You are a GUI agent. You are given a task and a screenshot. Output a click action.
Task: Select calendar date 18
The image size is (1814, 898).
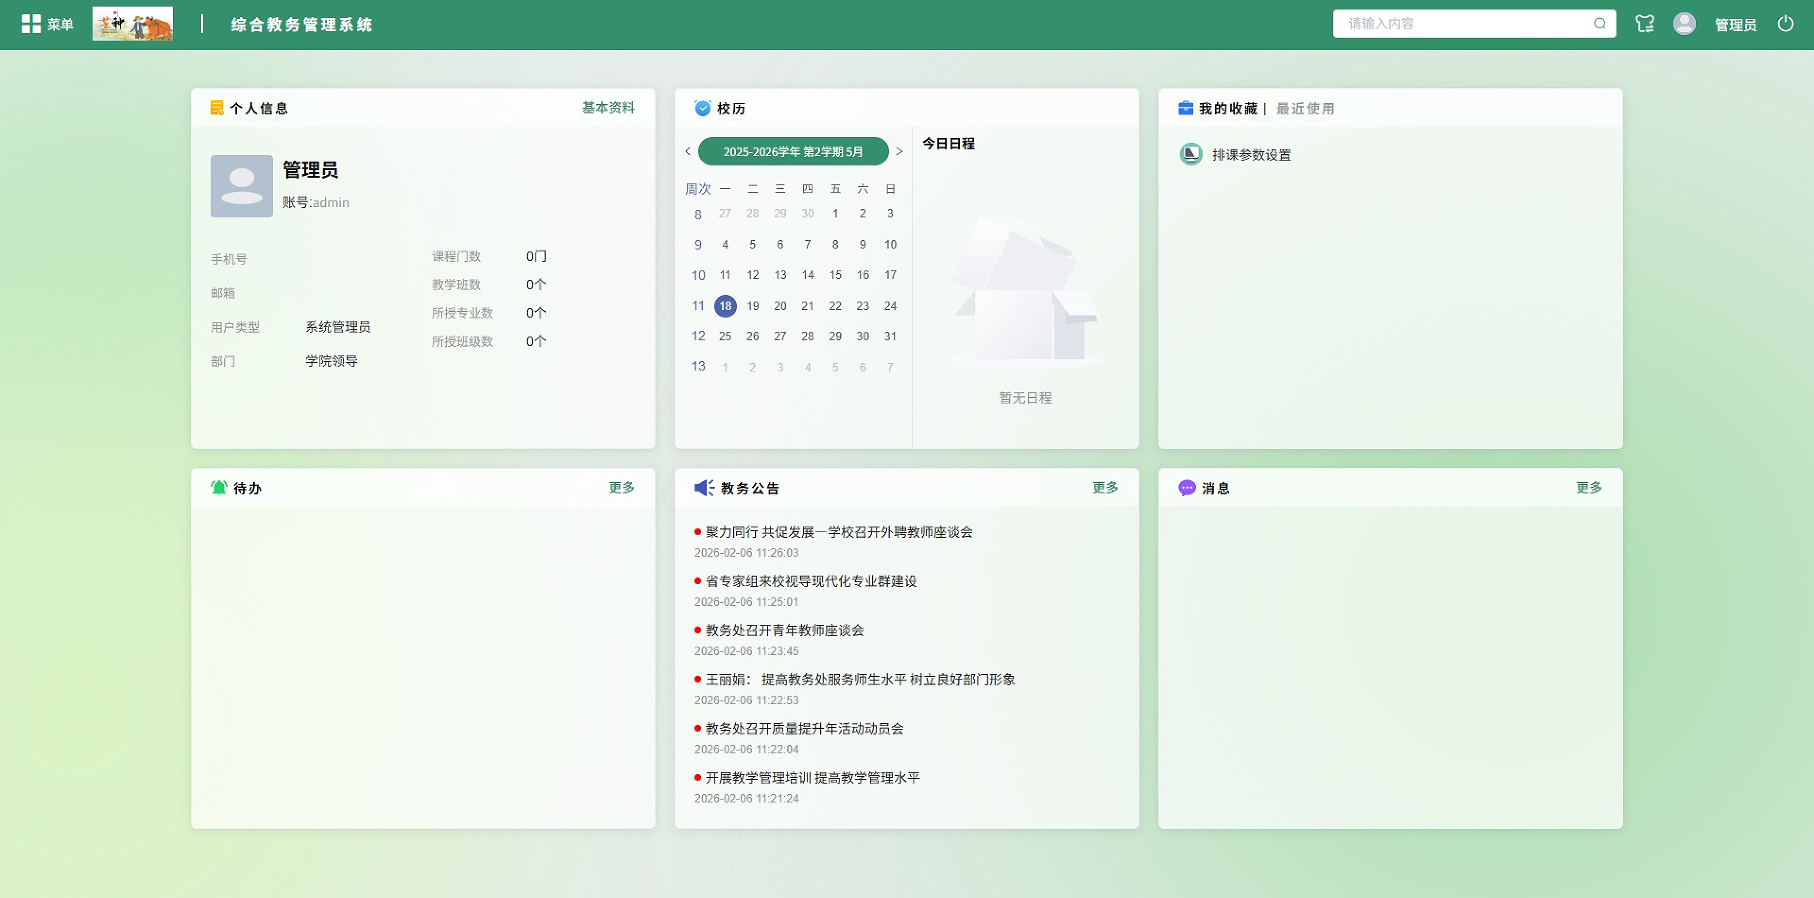click(725, 306)
